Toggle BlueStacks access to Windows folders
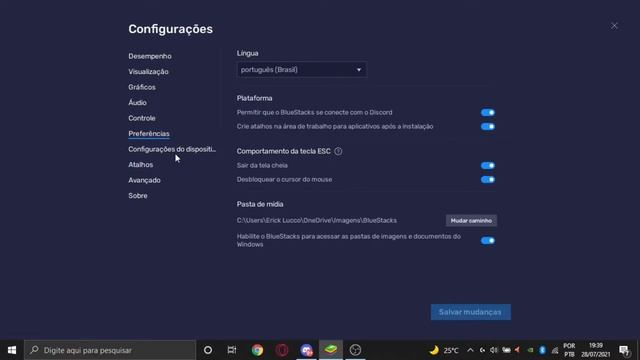Viewport: 640px width, 360px height. [488, 241]
